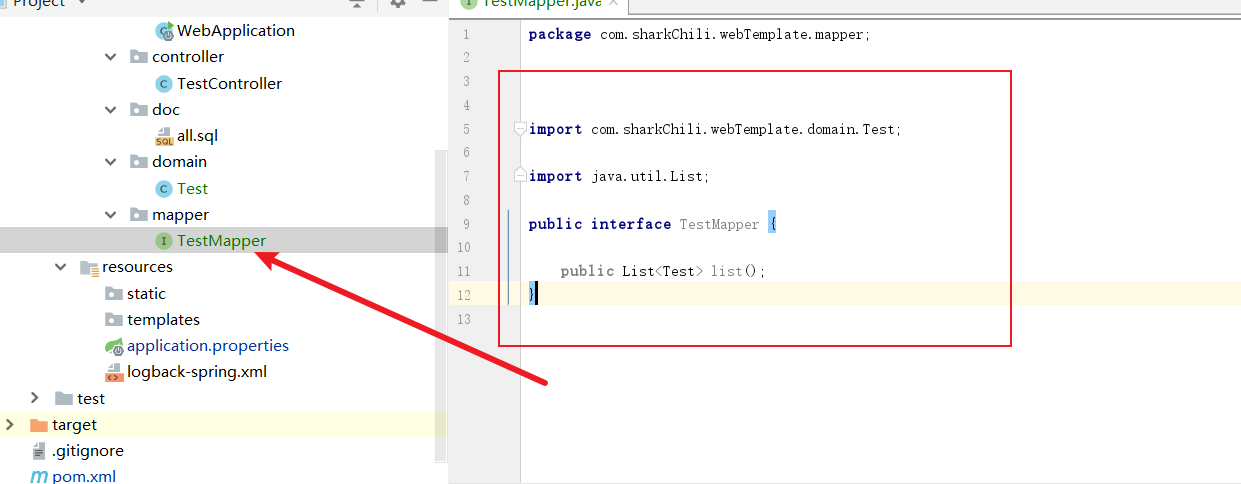Collapse the resources folder
This screenshot has height=484, width=1241.
(x=61, y=267)
